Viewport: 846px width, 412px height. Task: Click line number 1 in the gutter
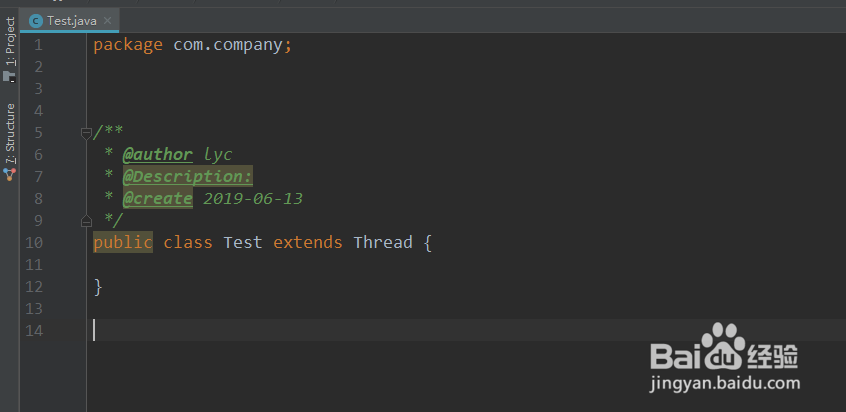pyautogui.click(x=37, y=45)
